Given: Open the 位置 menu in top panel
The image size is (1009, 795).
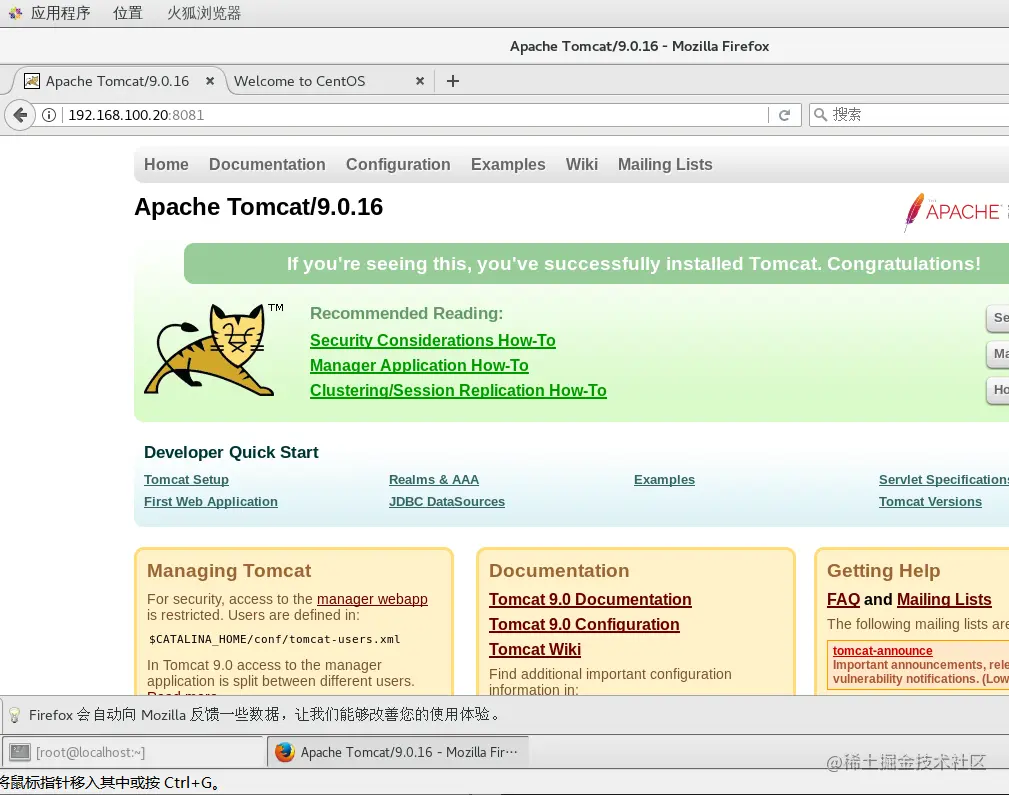Looking at the screenshot, I should point(127,13).
